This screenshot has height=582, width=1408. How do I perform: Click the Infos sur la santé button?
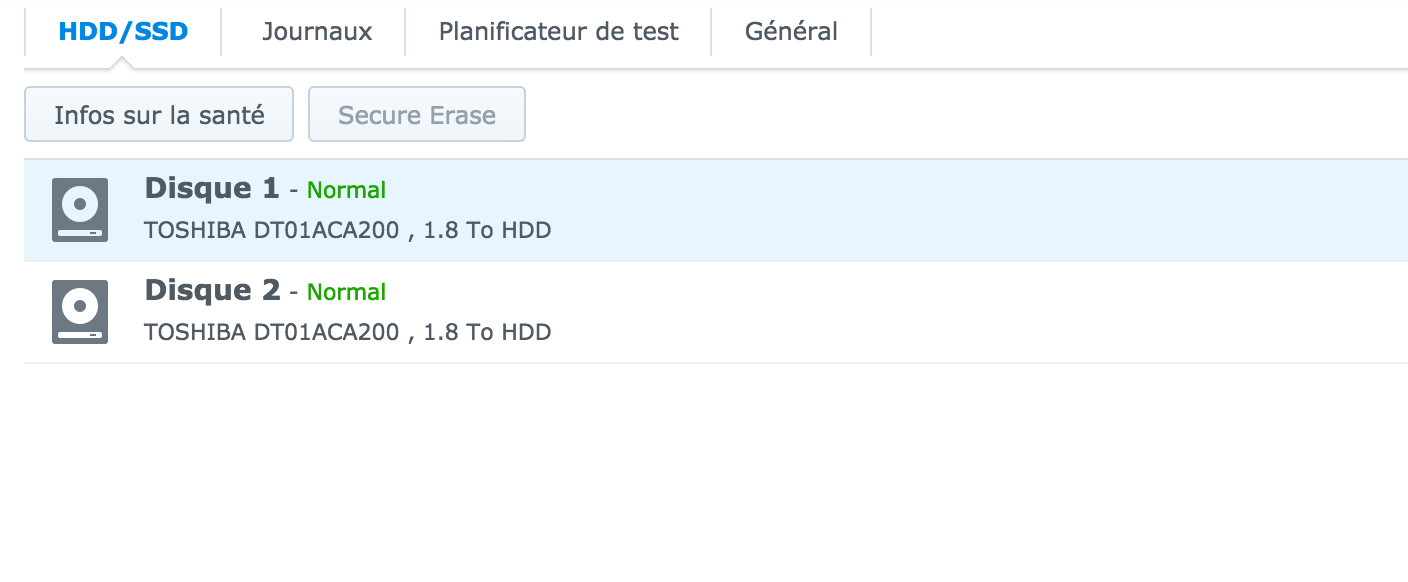(159, 115)
